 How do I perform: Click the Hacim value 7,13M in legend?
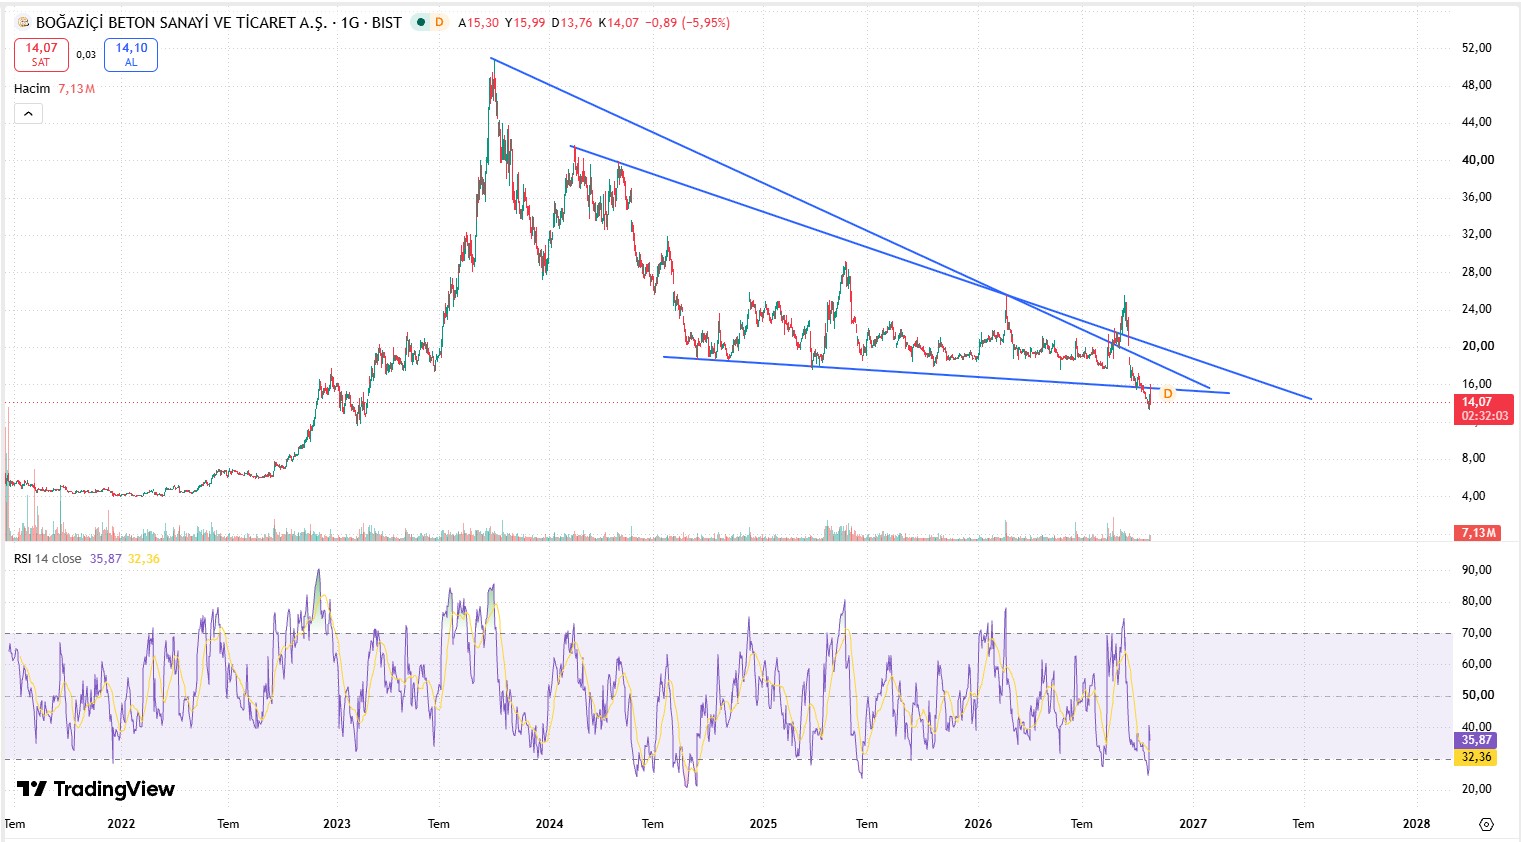(76, 89)
